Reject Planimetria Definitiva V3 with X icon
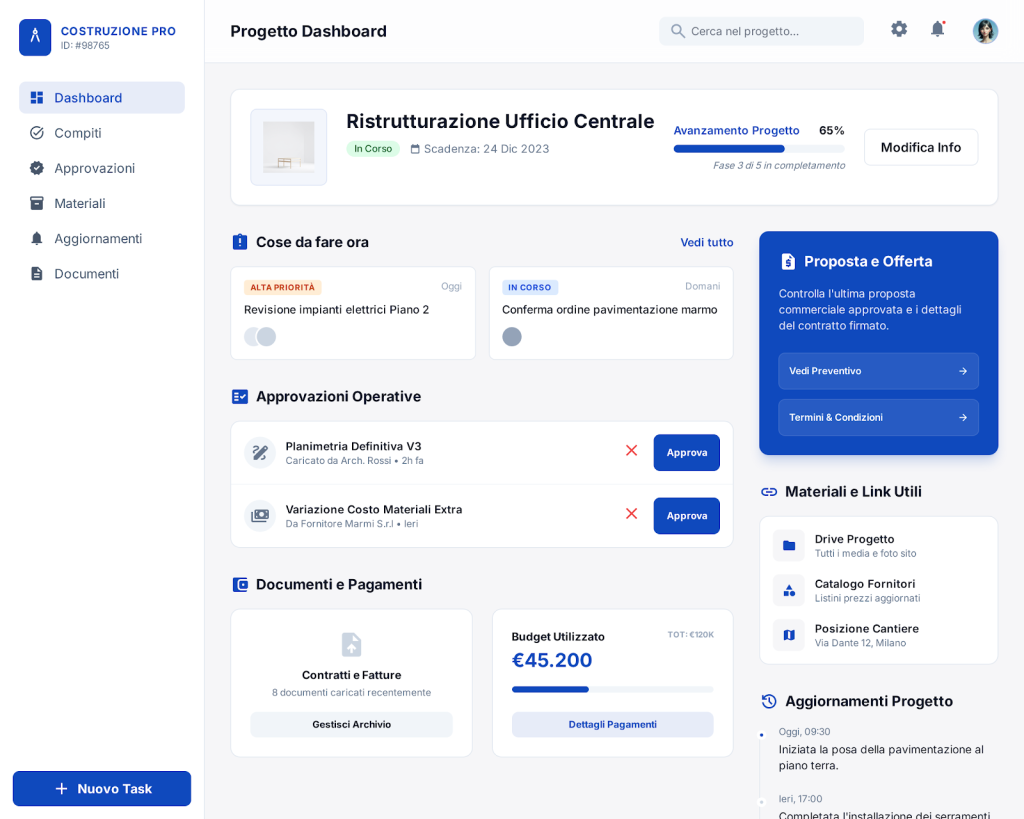 (631, 451)
